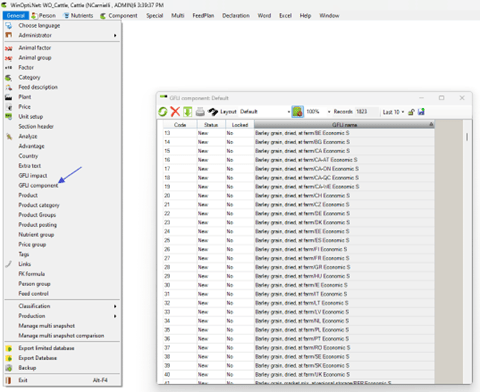The height and width of the screenshot is (392, 480).
Task: Click the Export Database icon
Action: pyautogui.click(x=9, y=358)
